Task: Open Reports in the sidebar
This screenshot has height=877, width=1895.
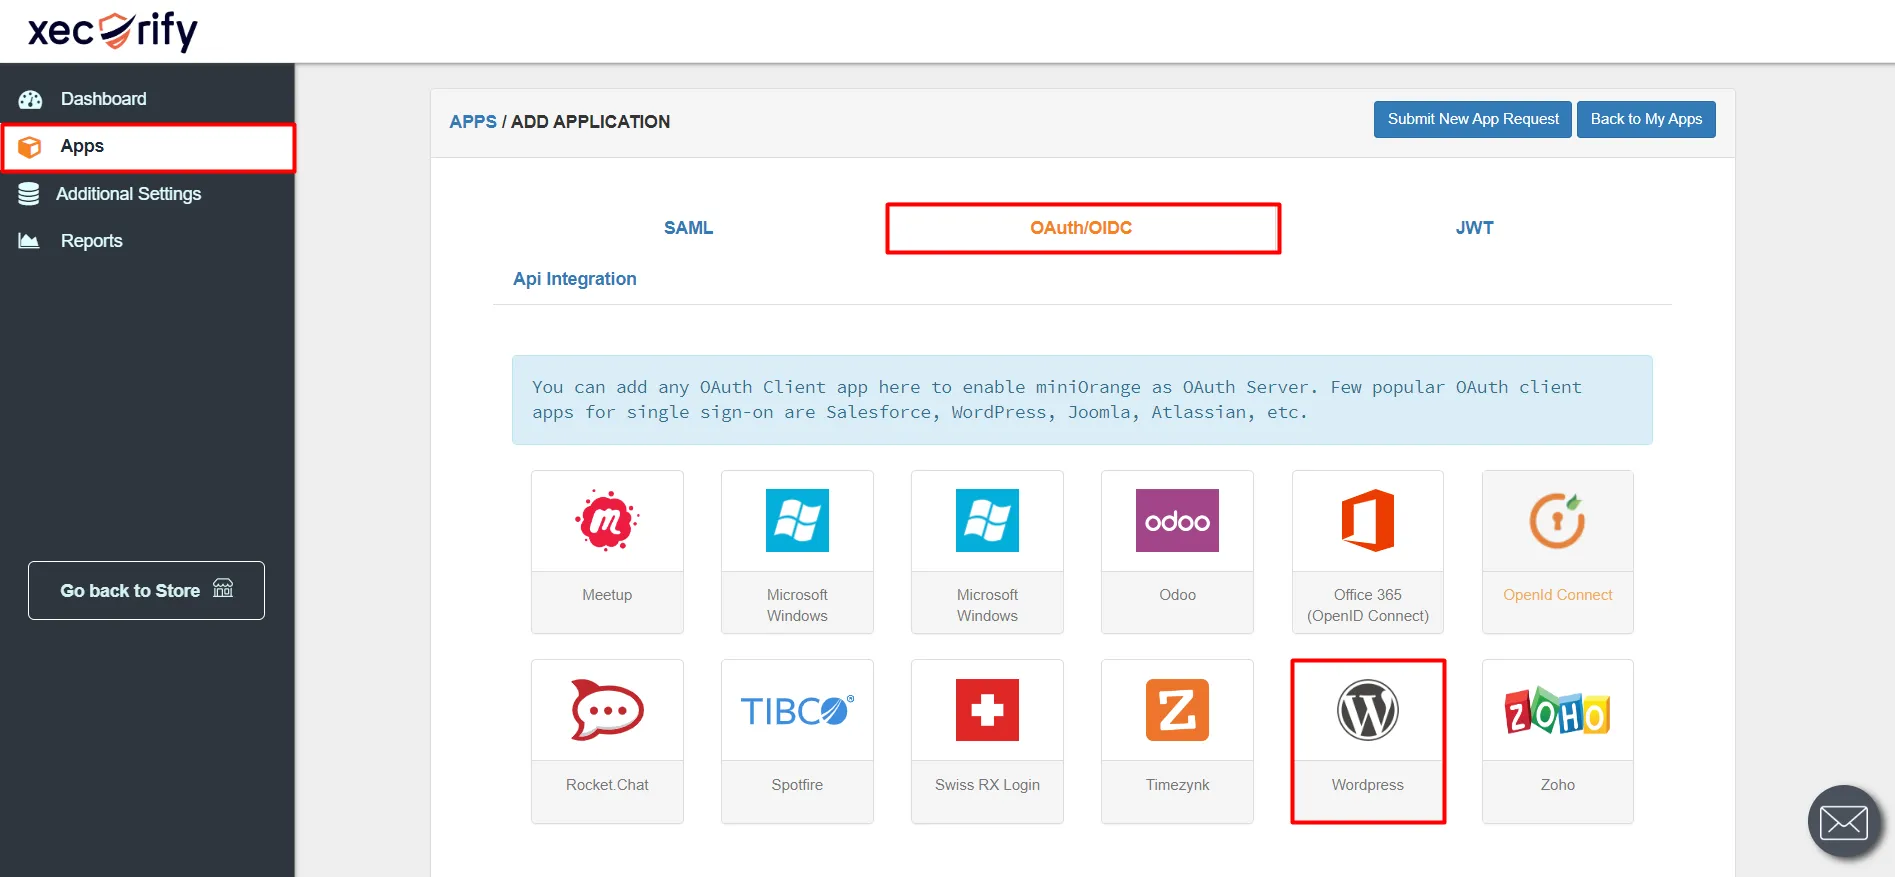Action: [147, 241]
